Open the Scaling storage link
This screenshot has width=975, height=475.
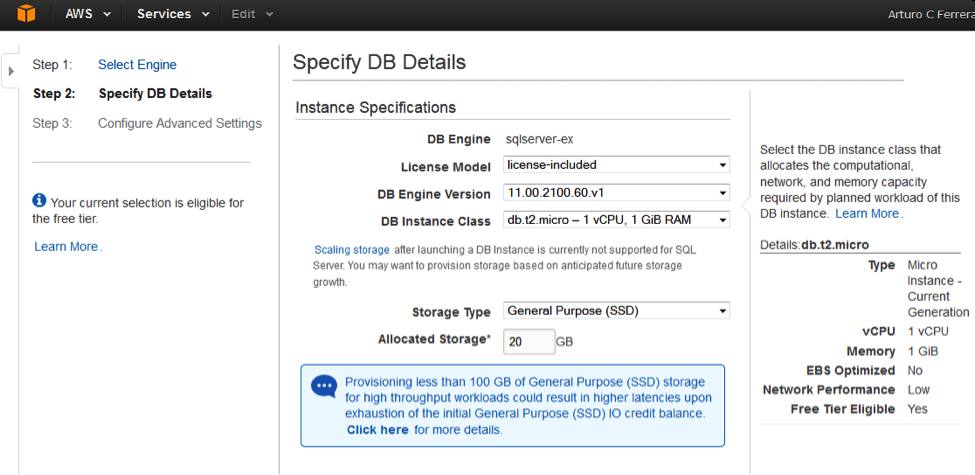tap(352, 250)
